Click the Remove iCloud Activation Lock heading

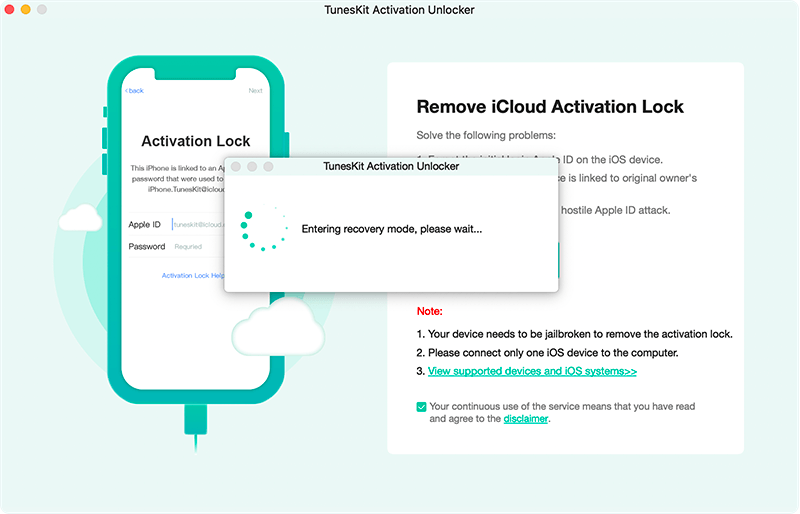[x=550, y=107]
